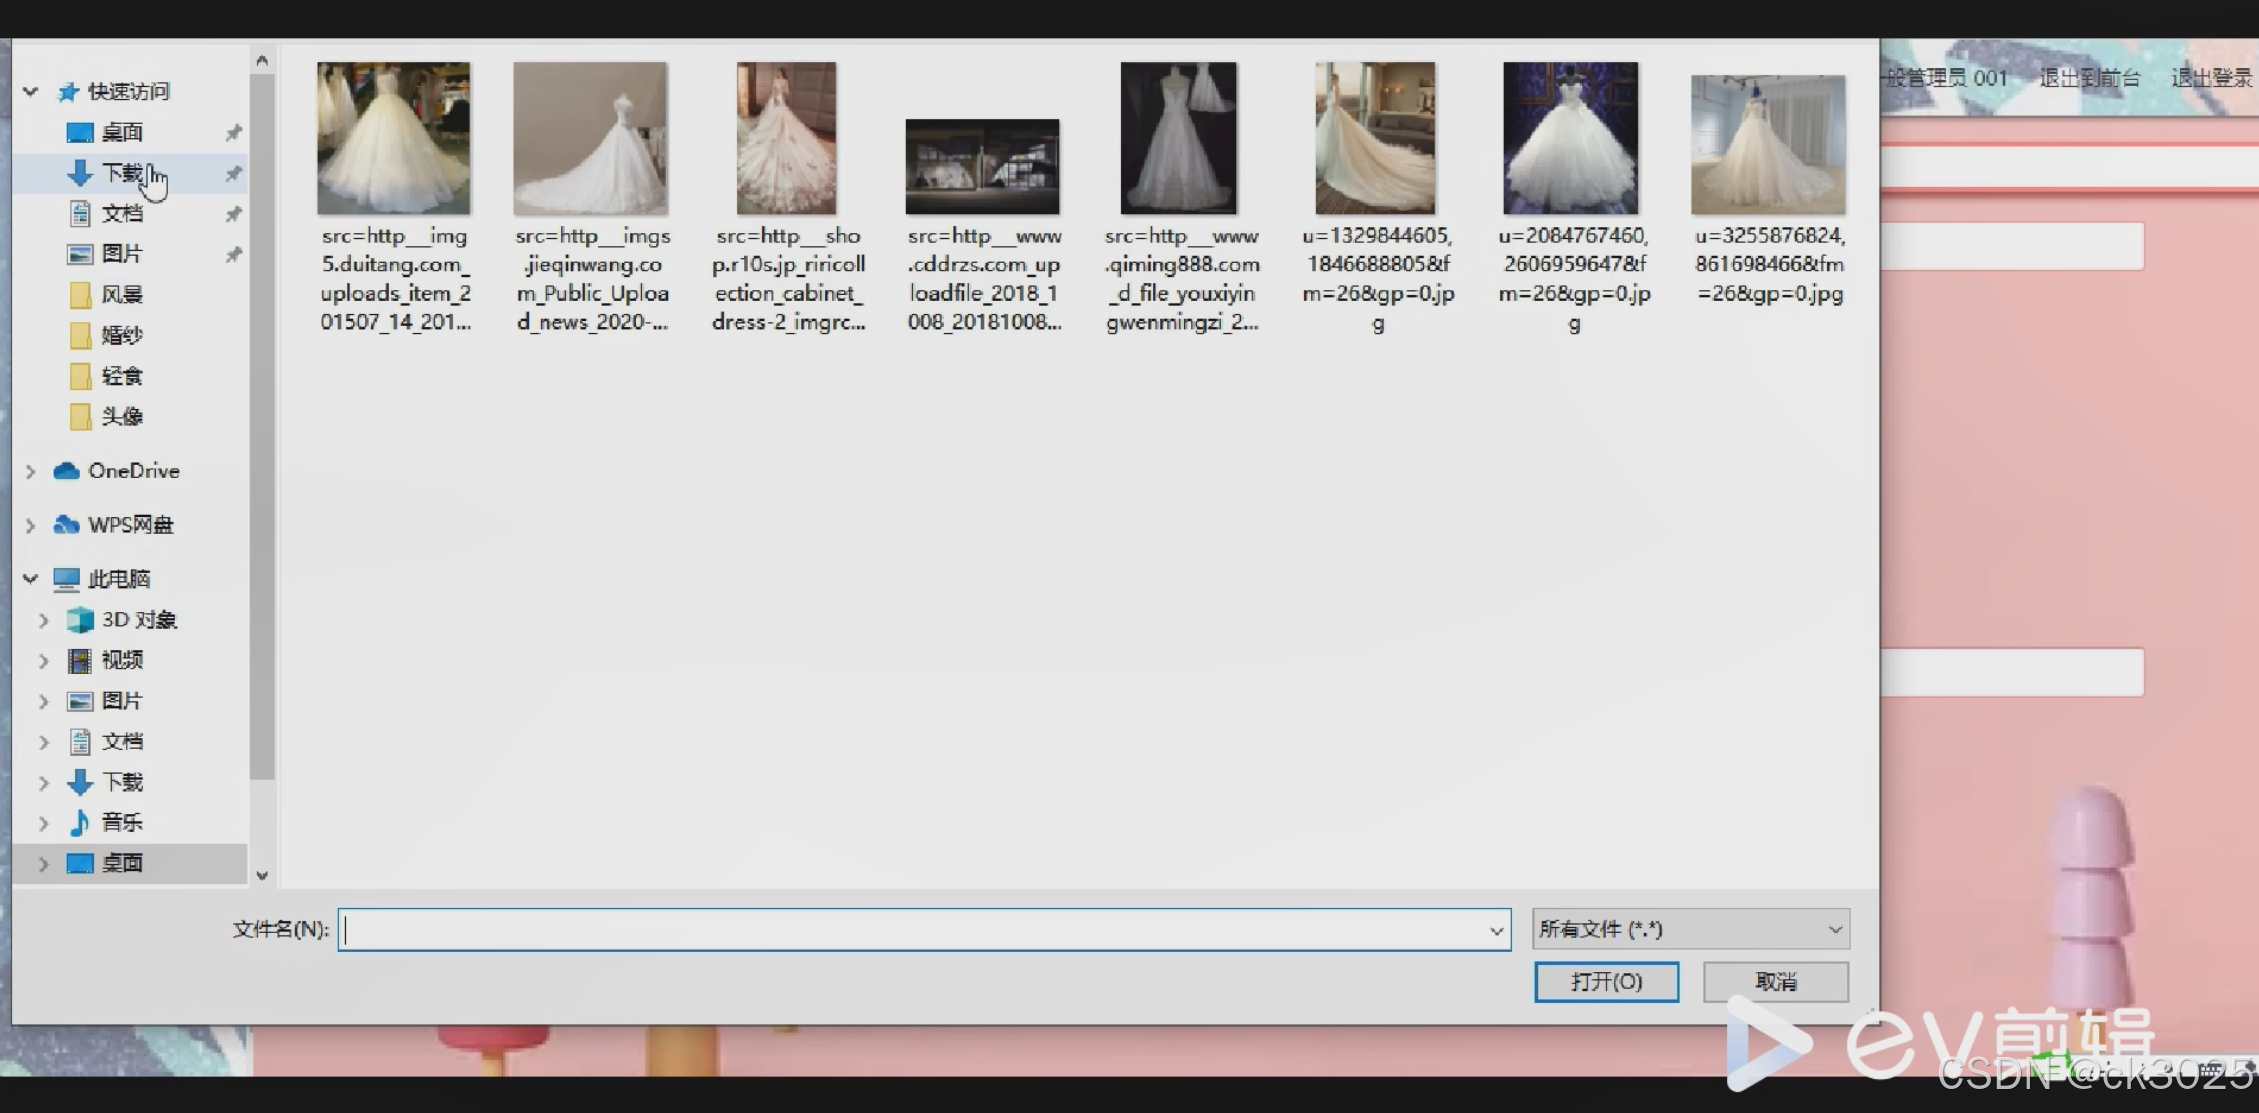Toggle the pin beside quick access 图片

pyautogui.click(x=233, y=255)
